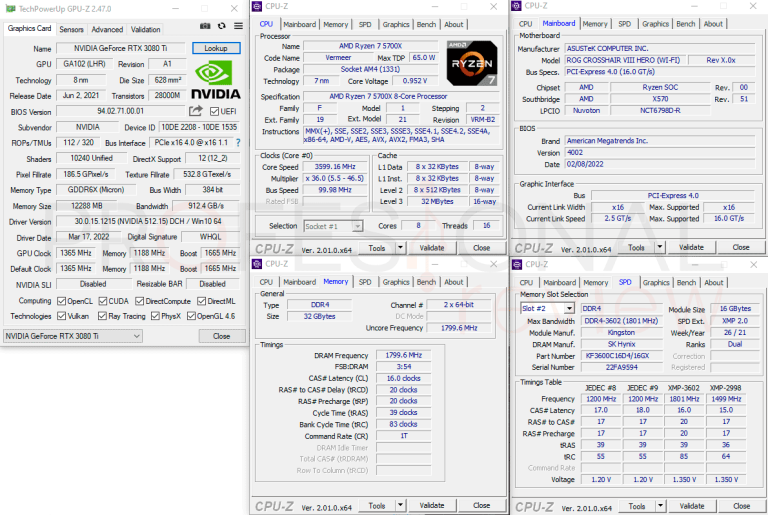
Task: Open About tab in SPD CPU-Z window
Action: pos(714,282)
